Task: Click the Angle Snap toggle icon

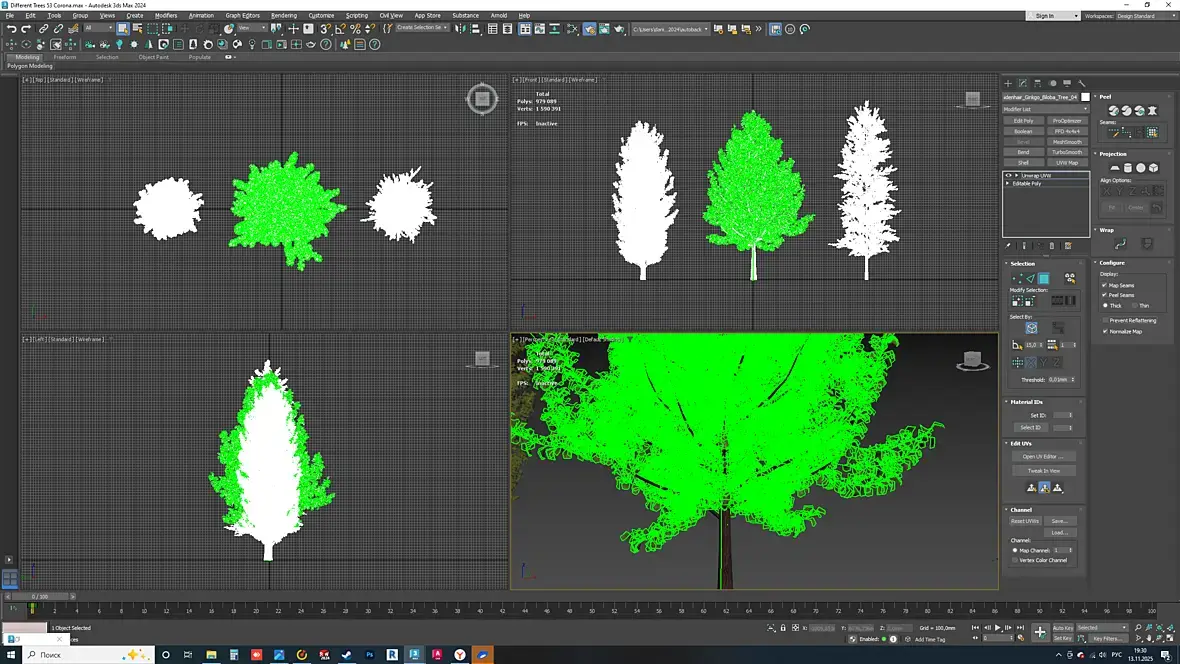Action: tap(340, 29)
